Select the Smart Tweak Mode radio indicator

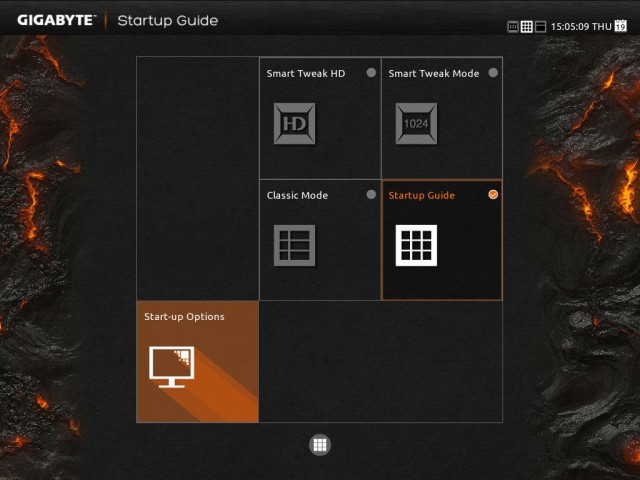pos(493,73)
